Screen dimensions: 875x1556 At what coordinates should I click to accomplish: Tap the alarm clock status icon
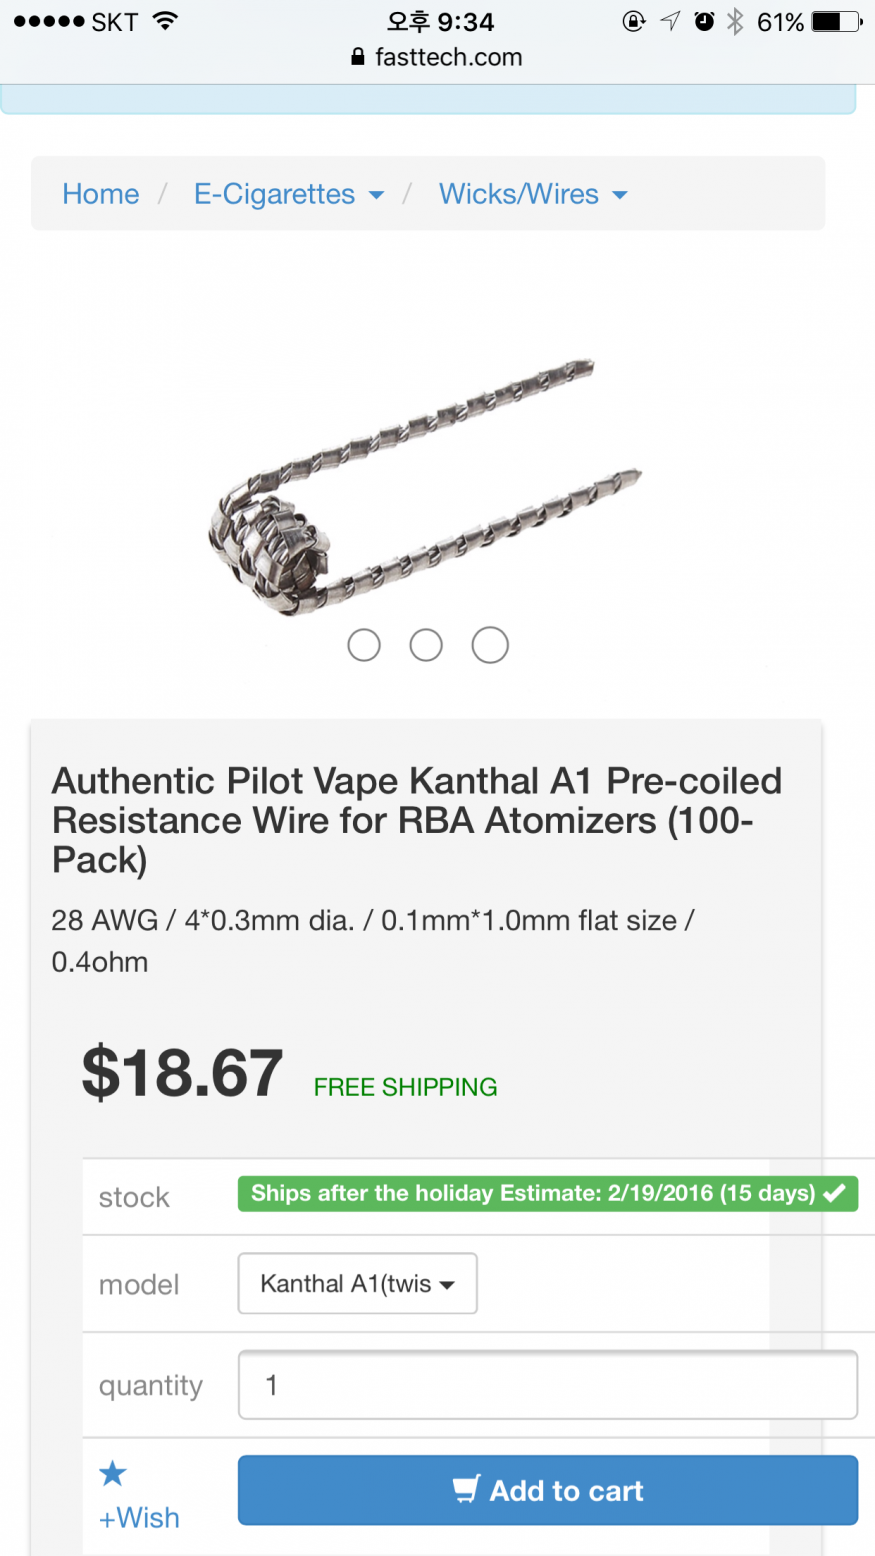pyautogui.click(x=704, y=21)
